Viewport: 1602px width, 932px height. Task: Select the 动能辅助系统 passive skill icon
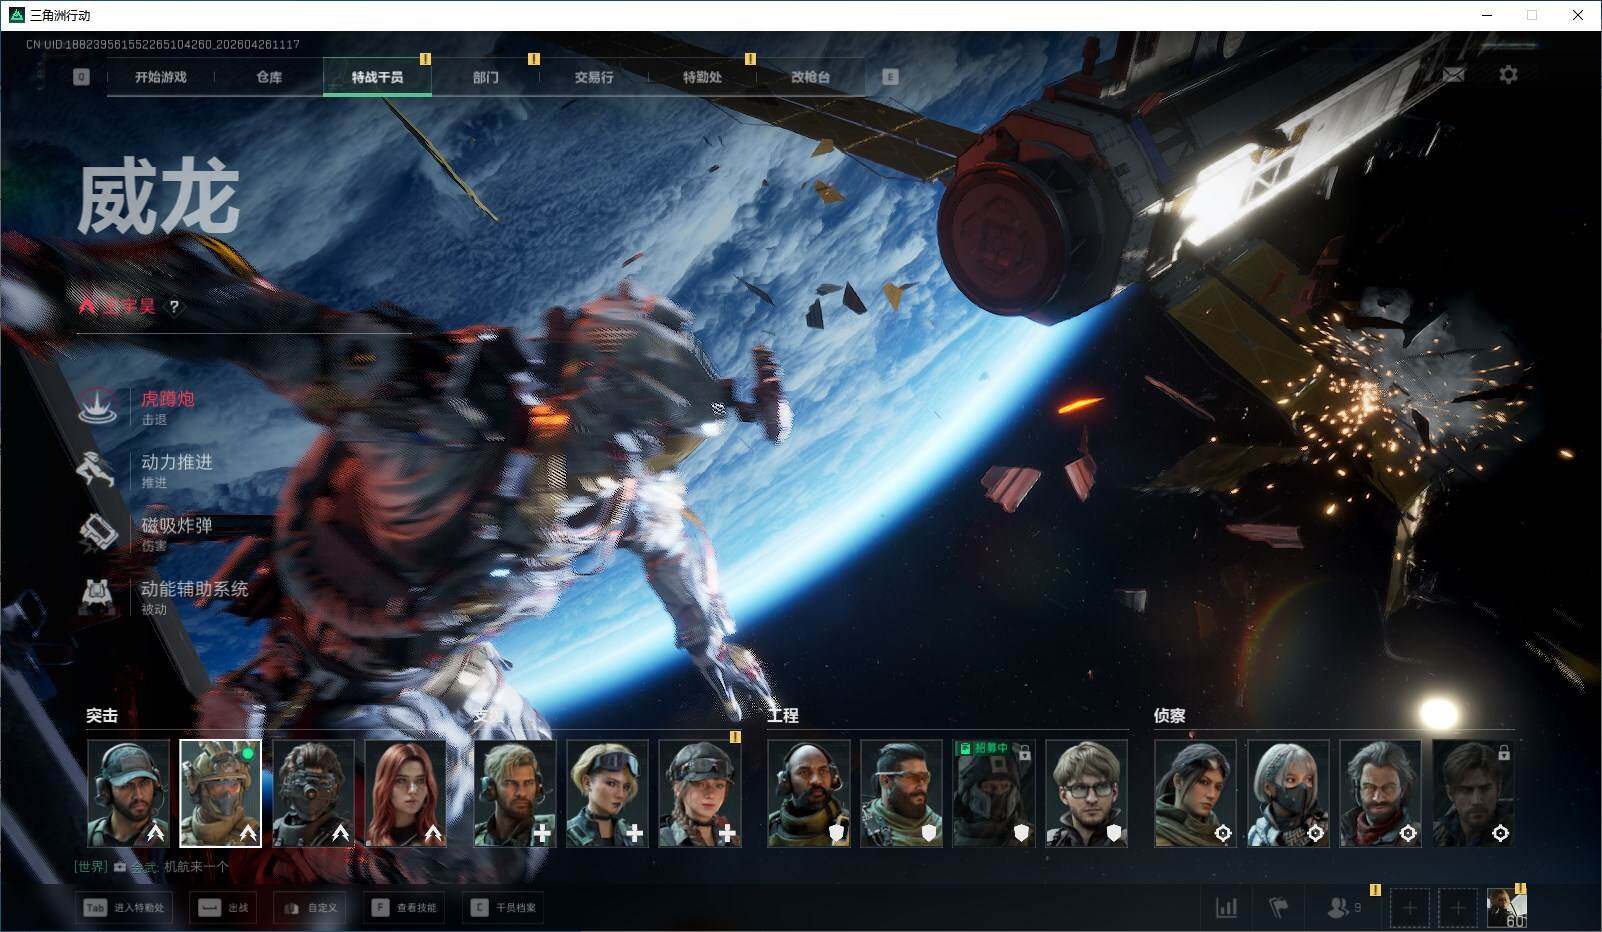pyautogui.click(x=98, y=597)
